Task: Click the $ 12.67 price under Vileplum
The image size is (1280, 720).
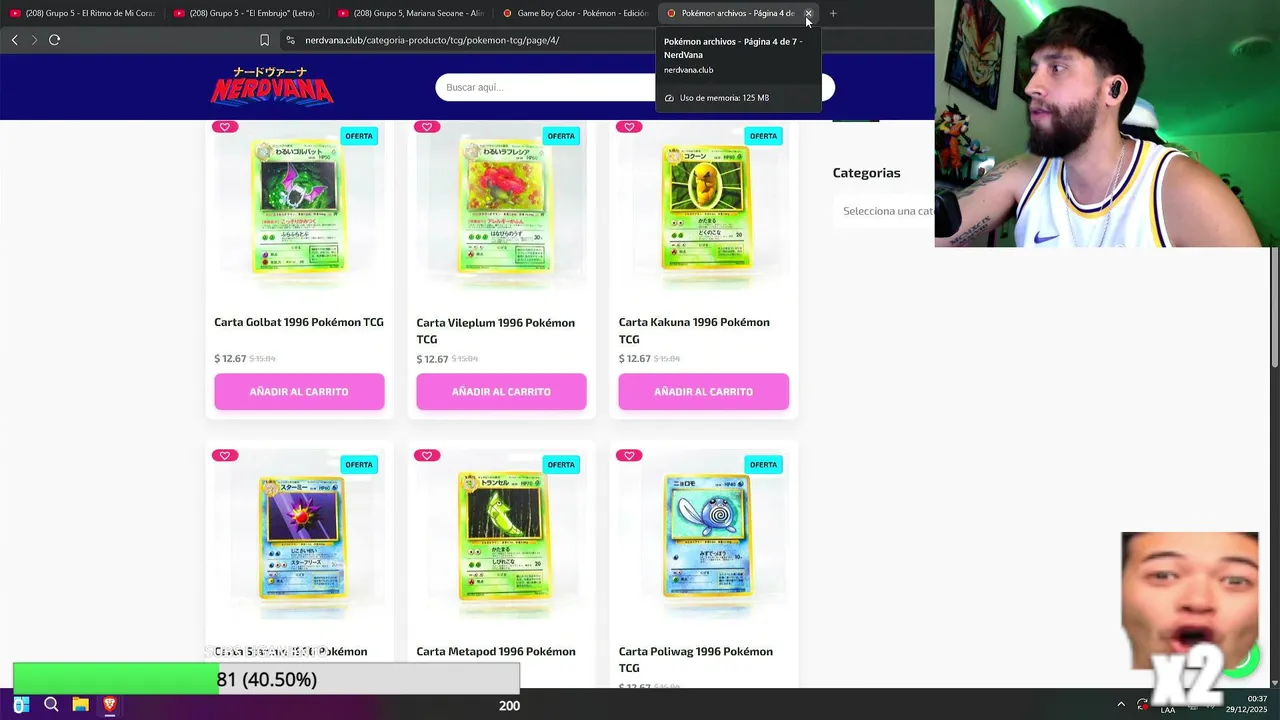Action: tap(432, 359)
